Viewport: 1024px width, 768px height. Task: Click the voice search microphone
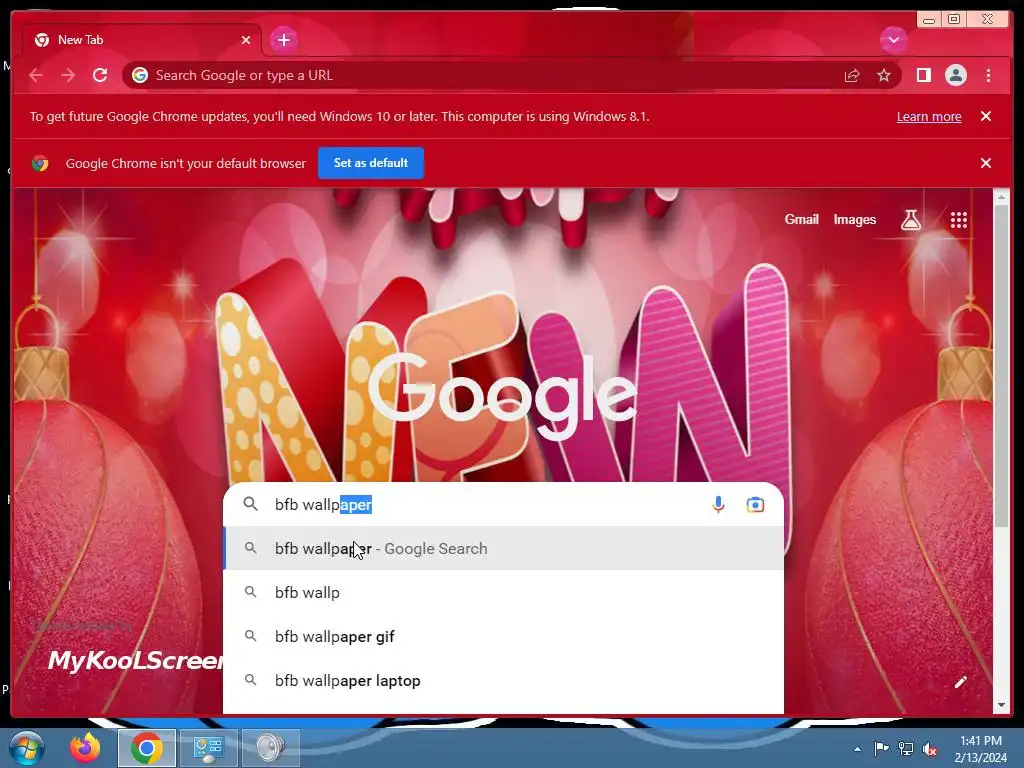718,505
